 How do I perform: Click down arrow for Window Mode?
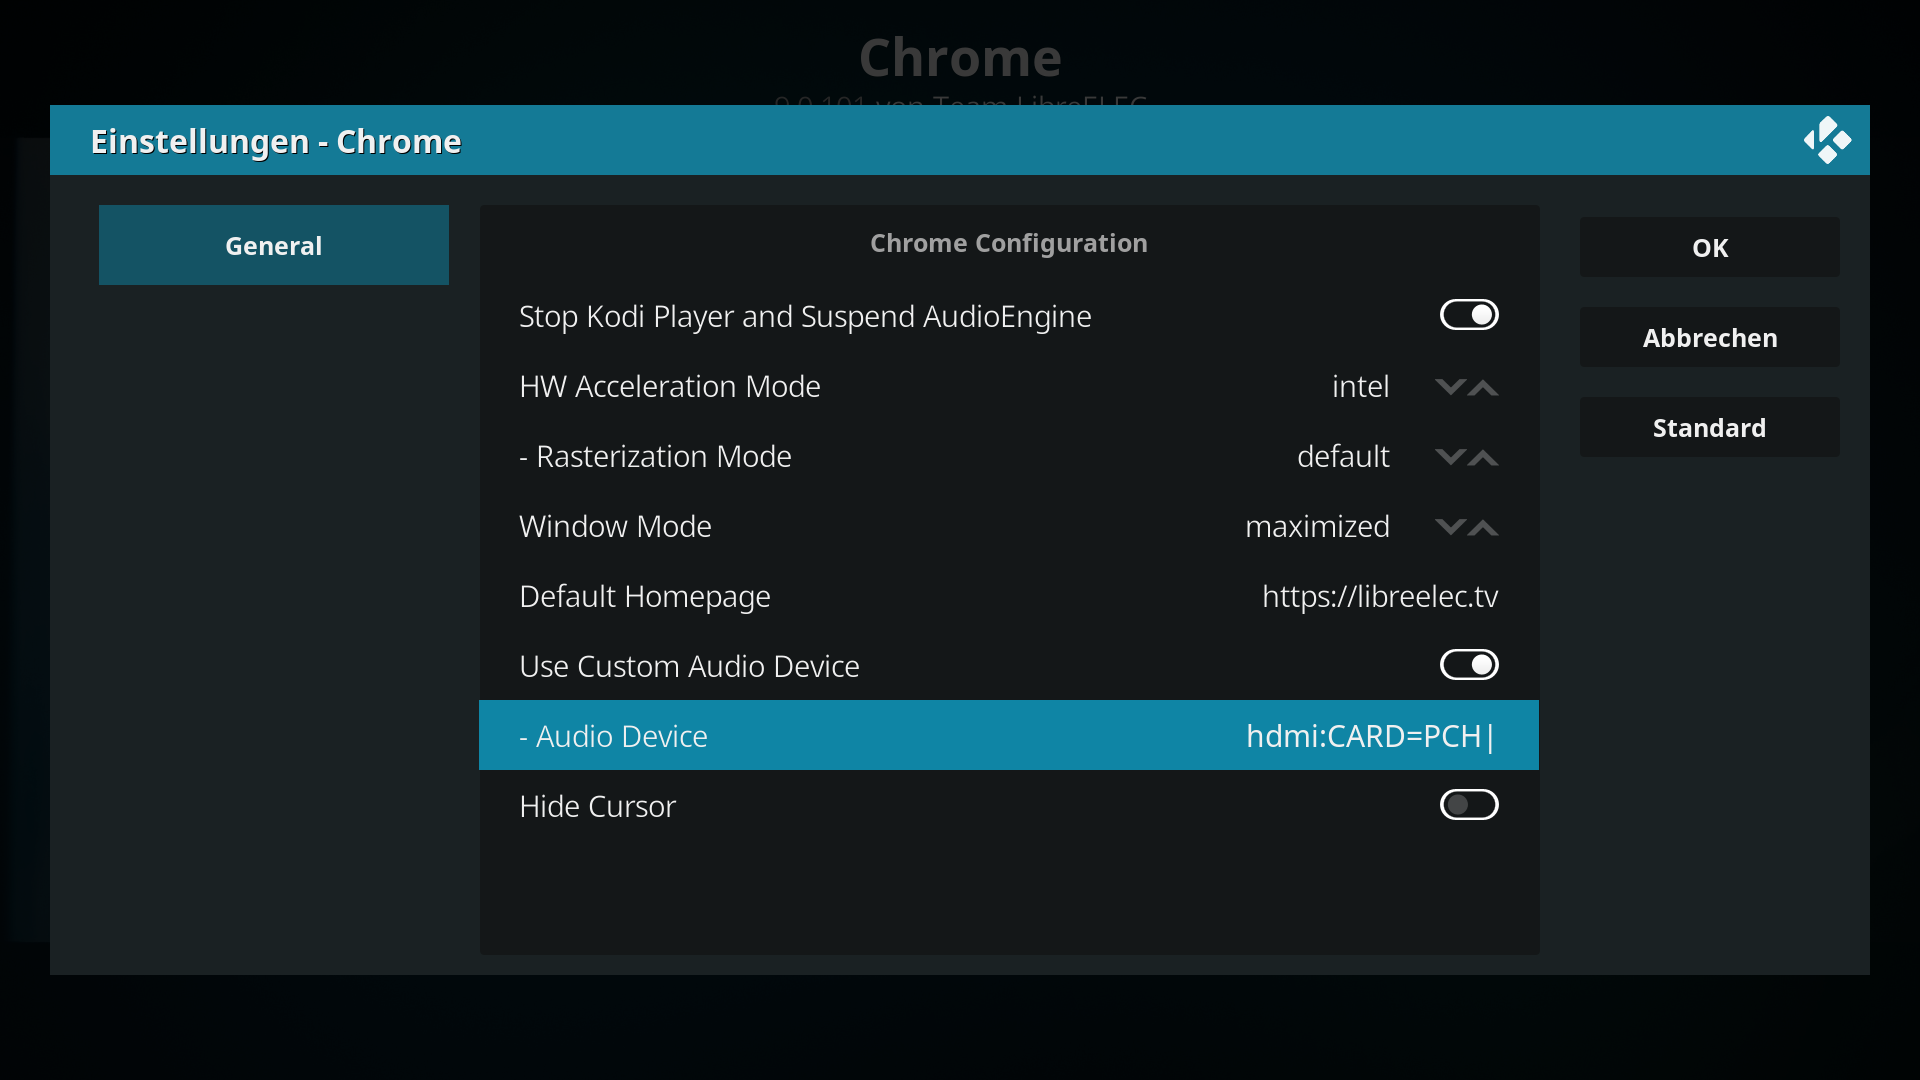pyautogui.click(x=1450, y=527)
